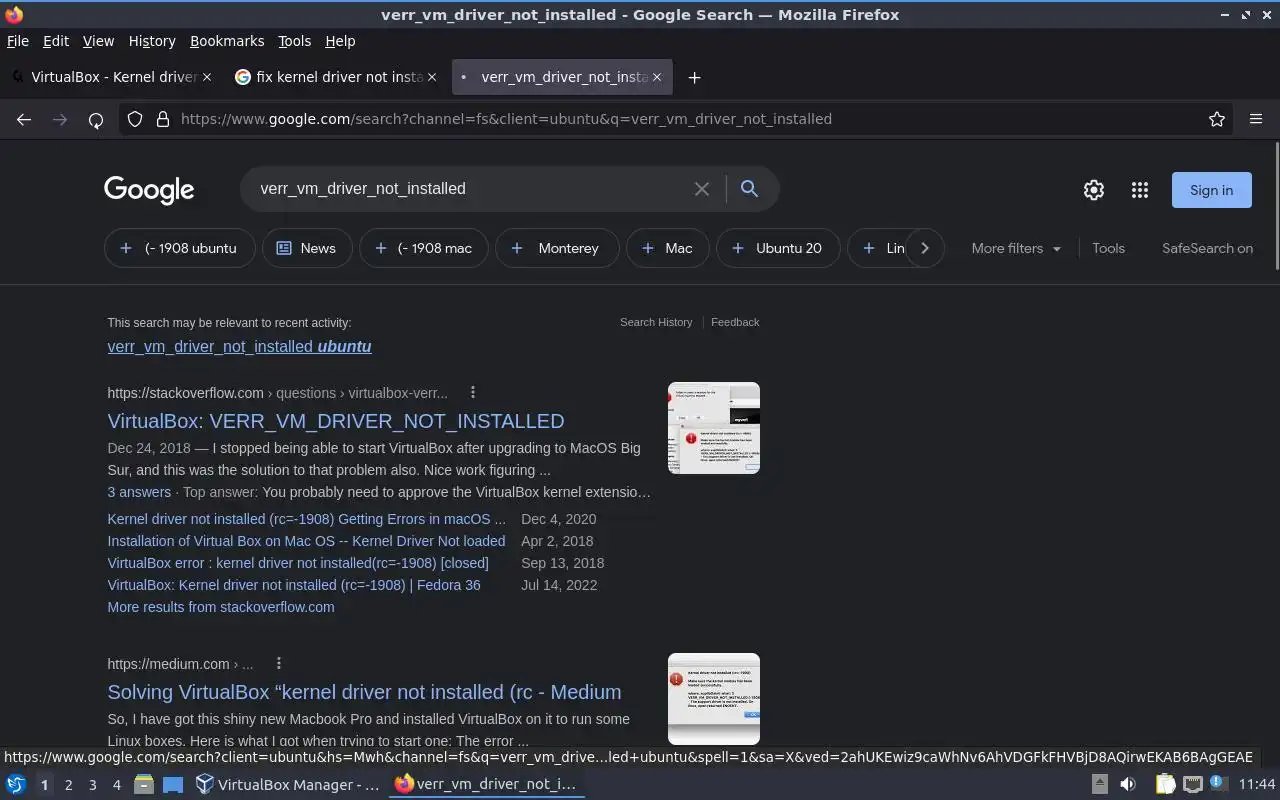
Task: Open Solving VirtualBox Medium result
Action: [x=364, y=692]
